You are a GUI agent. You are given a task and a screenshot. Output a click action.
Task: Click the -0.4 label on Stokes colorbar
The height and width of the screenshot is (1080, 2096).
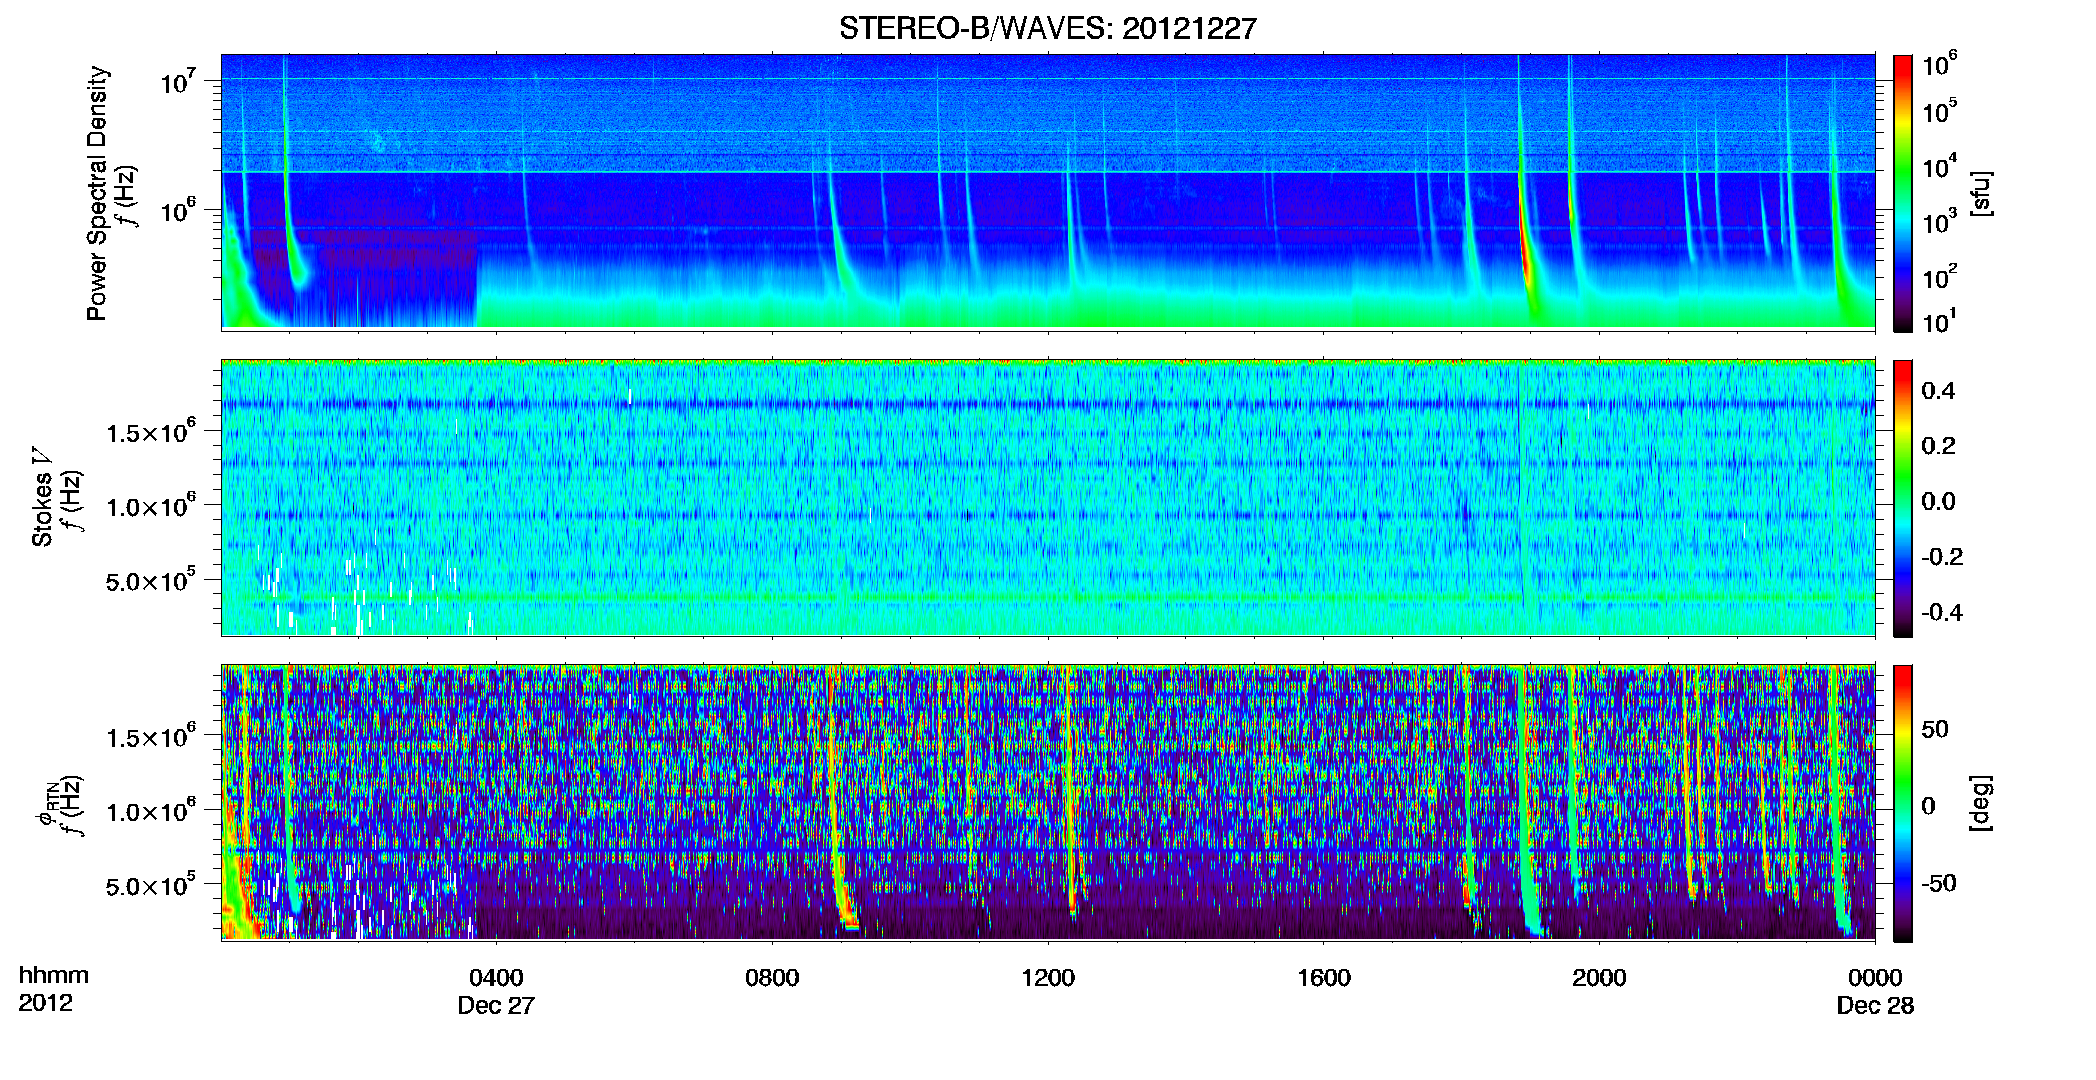1942,612
